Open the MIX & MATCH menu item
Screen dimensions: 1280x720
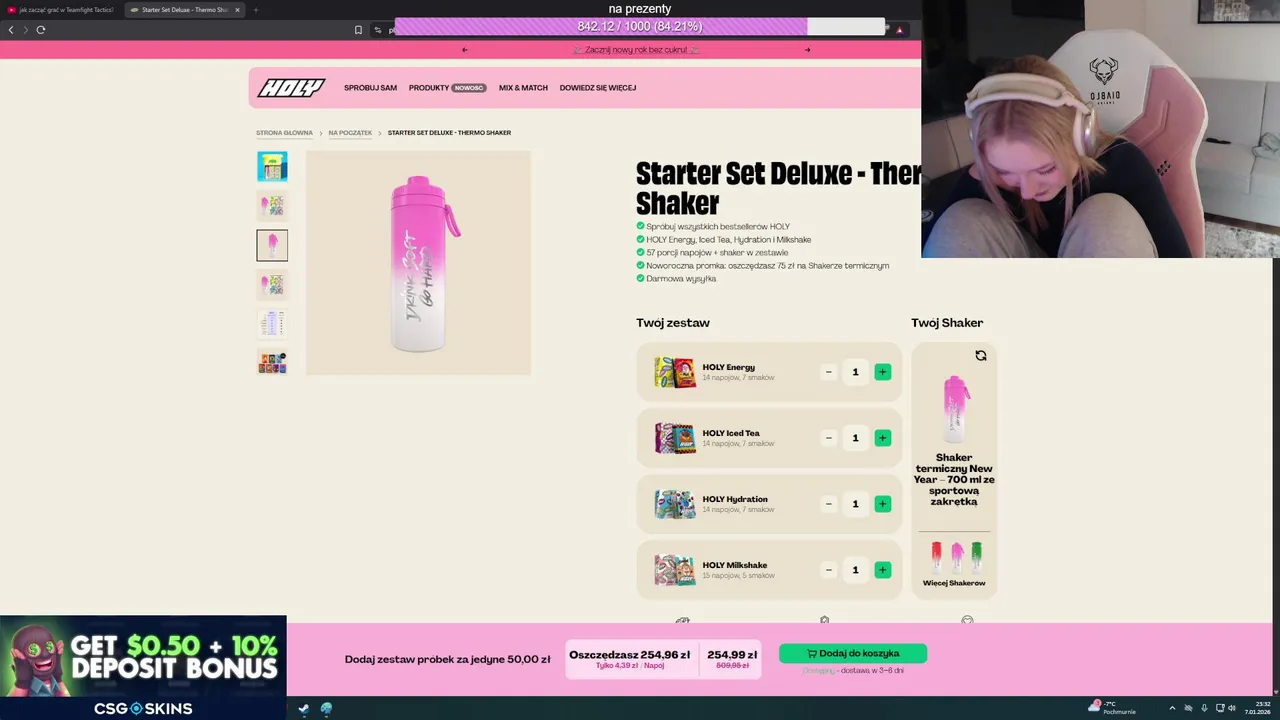tap(523, 88)
